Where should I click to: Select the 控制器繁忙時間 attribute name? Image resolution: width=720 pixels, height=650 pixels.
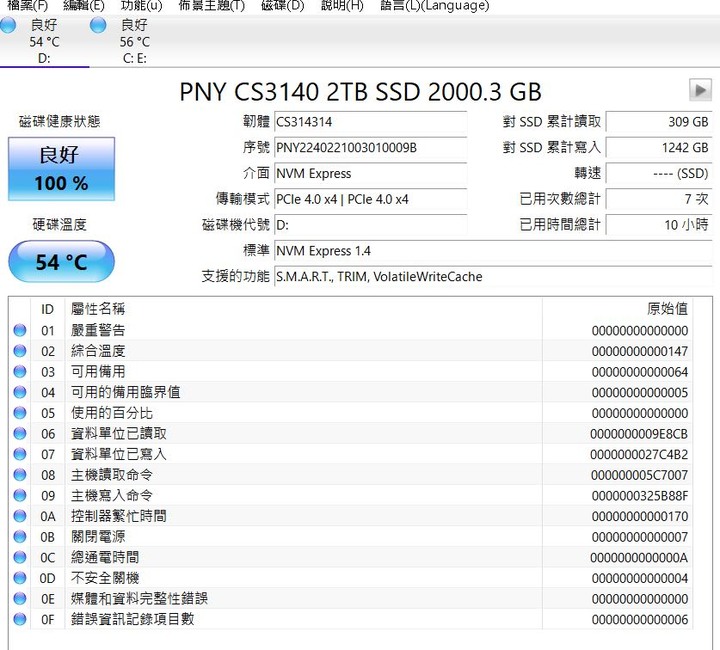[x=118, y=516]
